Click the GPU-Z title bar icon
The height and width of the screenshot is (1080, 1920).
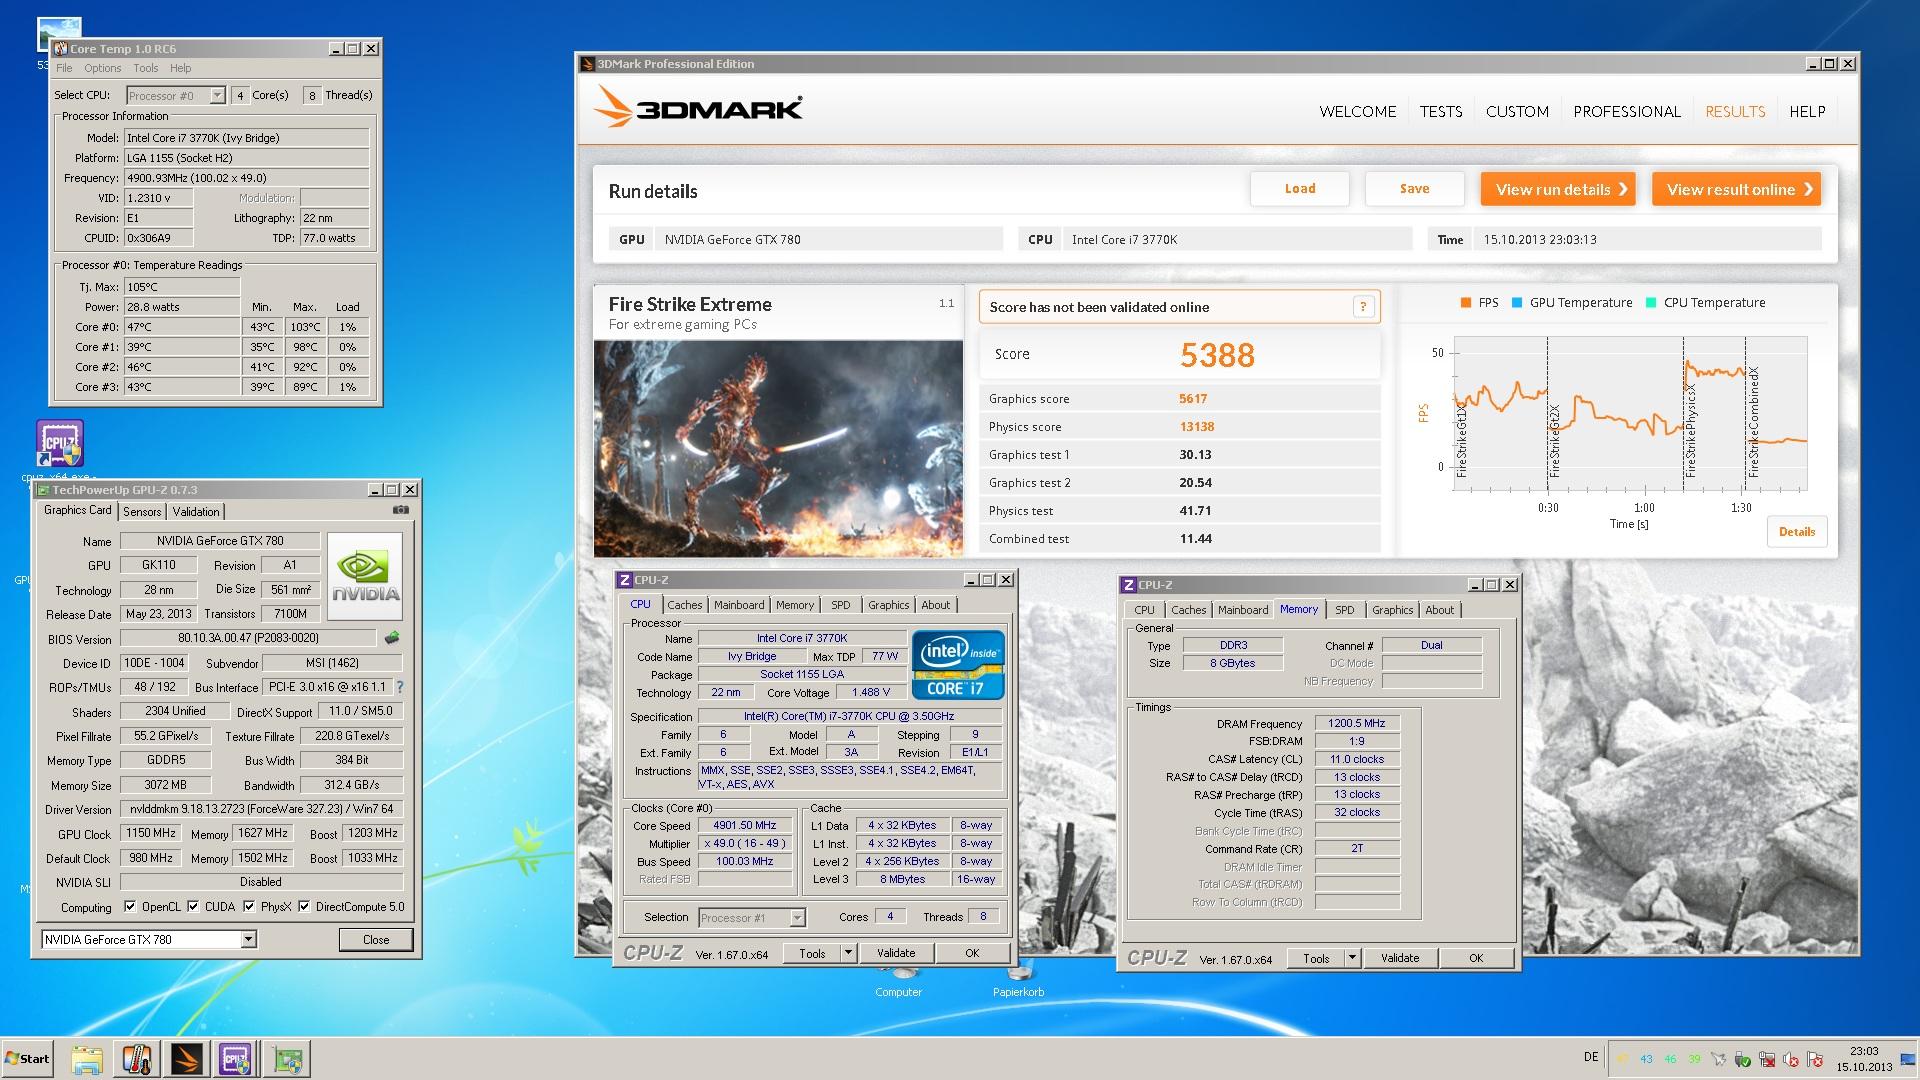tap(43, 490)
